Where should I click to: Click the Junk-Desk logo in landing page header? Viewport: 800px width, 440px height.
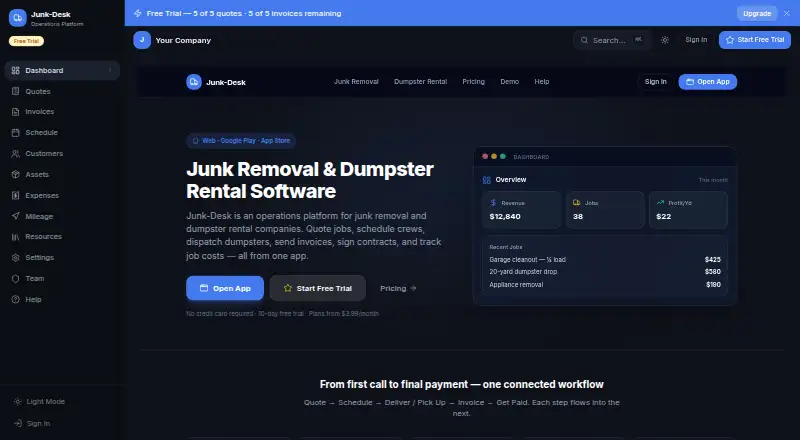pyautogui.click(x=194, y=82)
